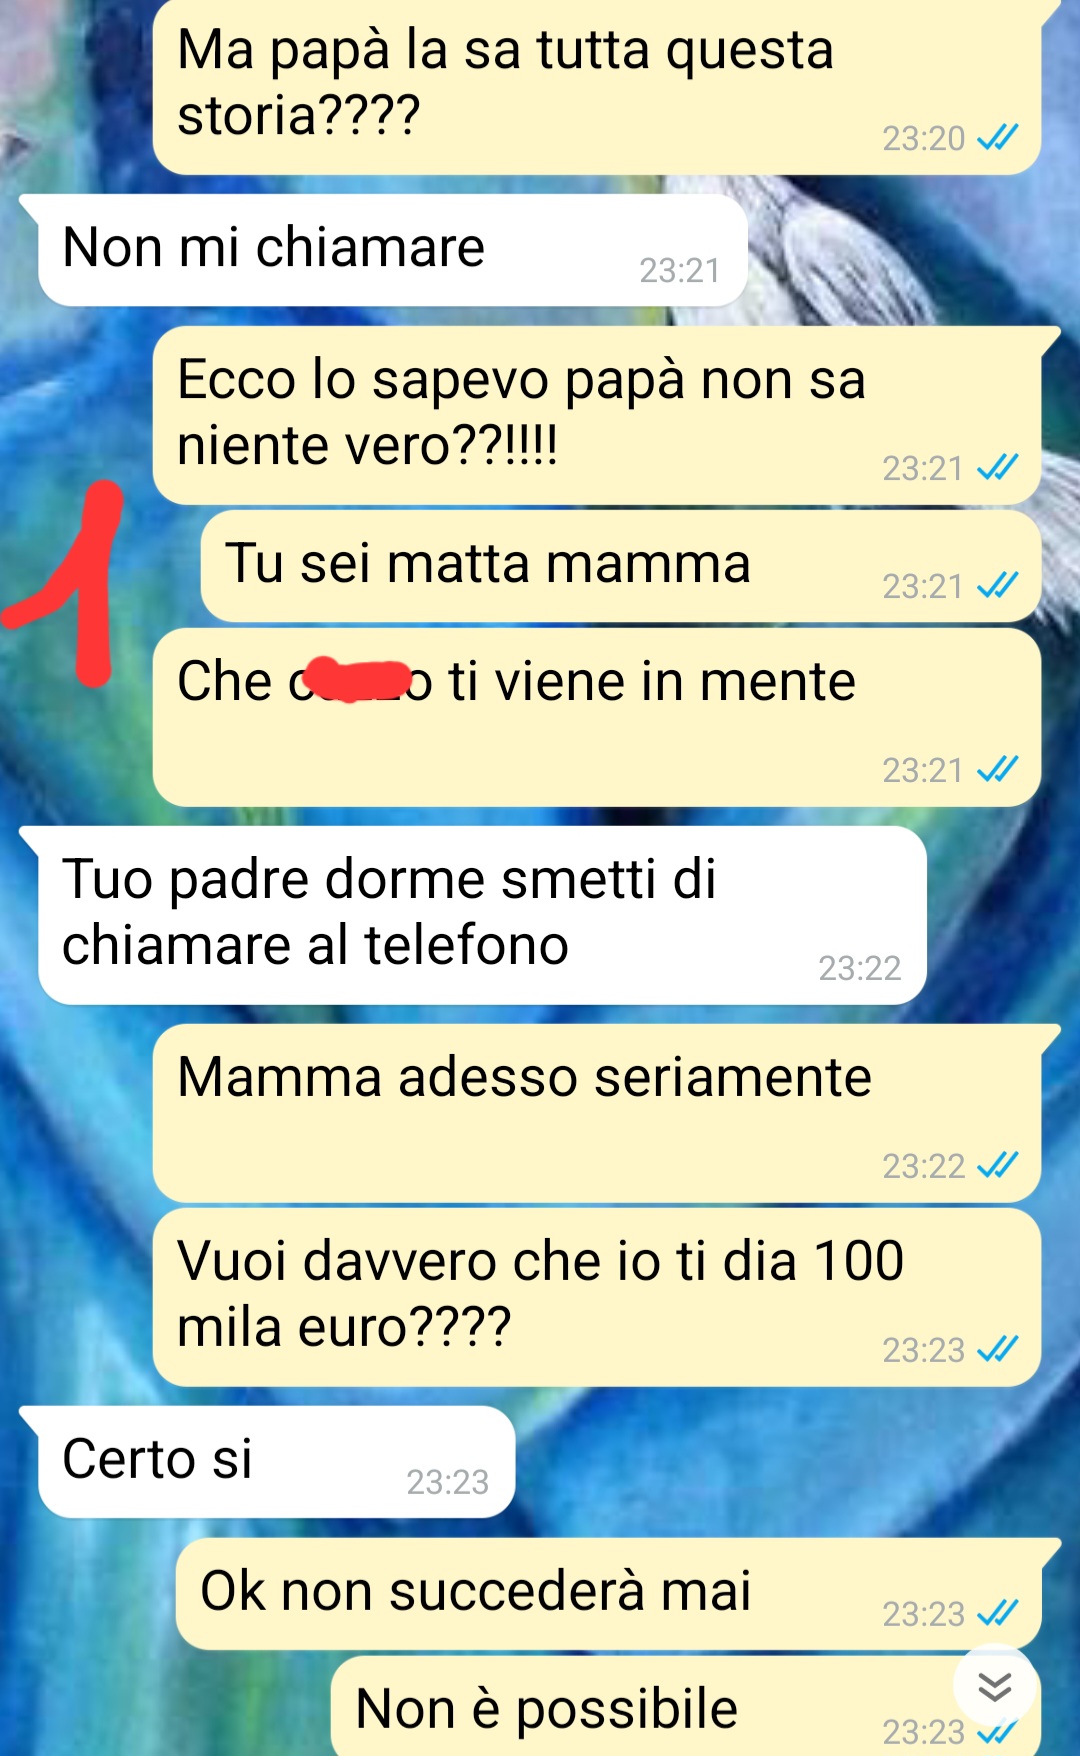Tap read ticks on 'Ok non succederà mai'

pos(997,1613)
